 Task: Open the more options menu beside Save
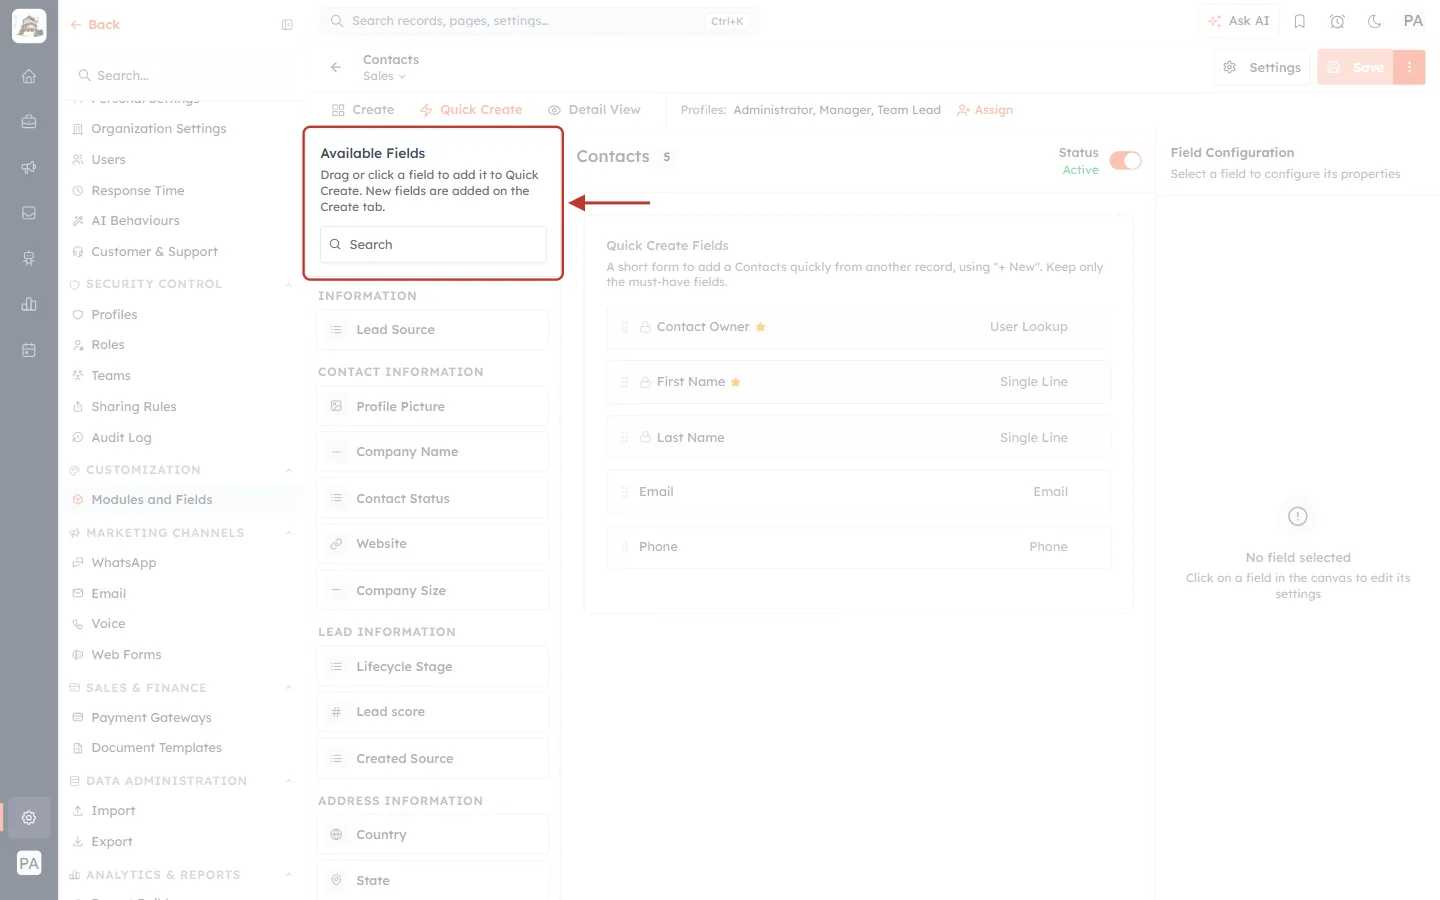coord(1409,67)
